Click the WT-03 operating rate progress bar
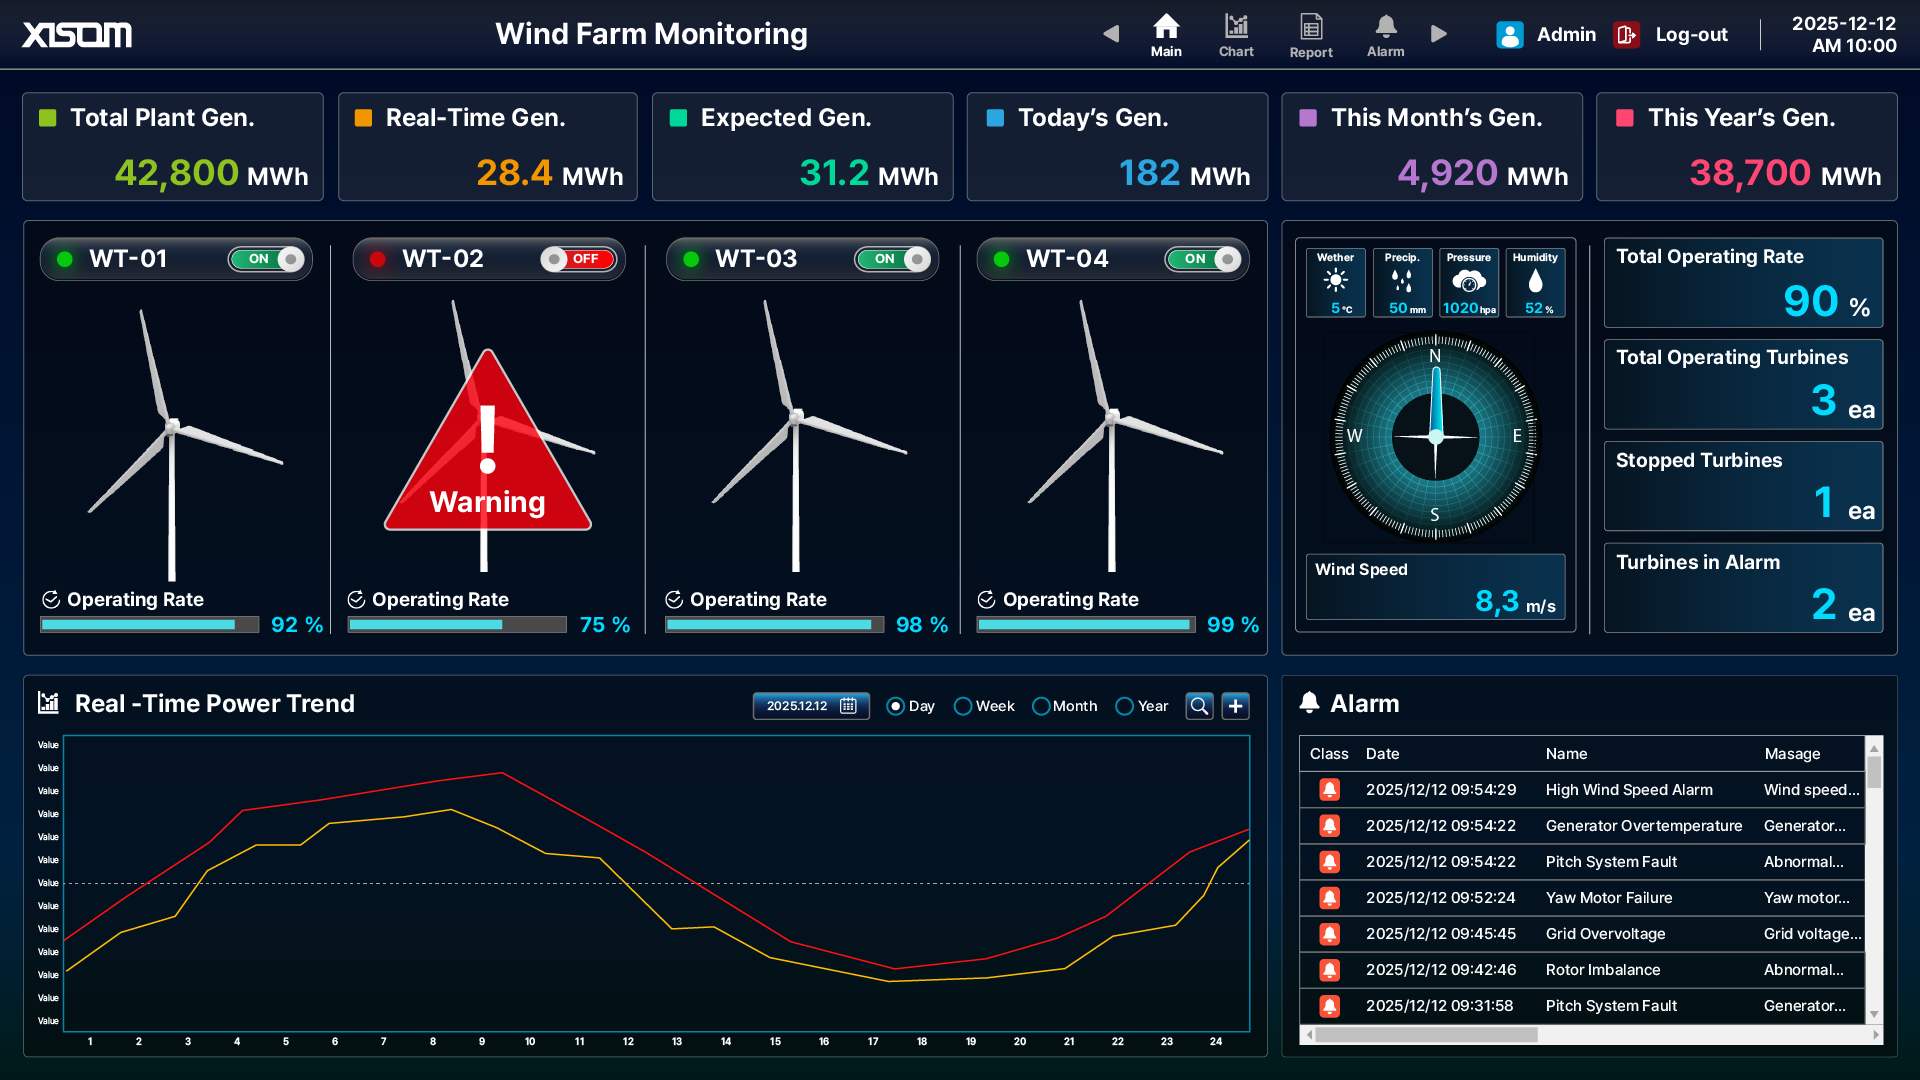This screenshot has height=1080, width=1920. (x=774, y=625)
